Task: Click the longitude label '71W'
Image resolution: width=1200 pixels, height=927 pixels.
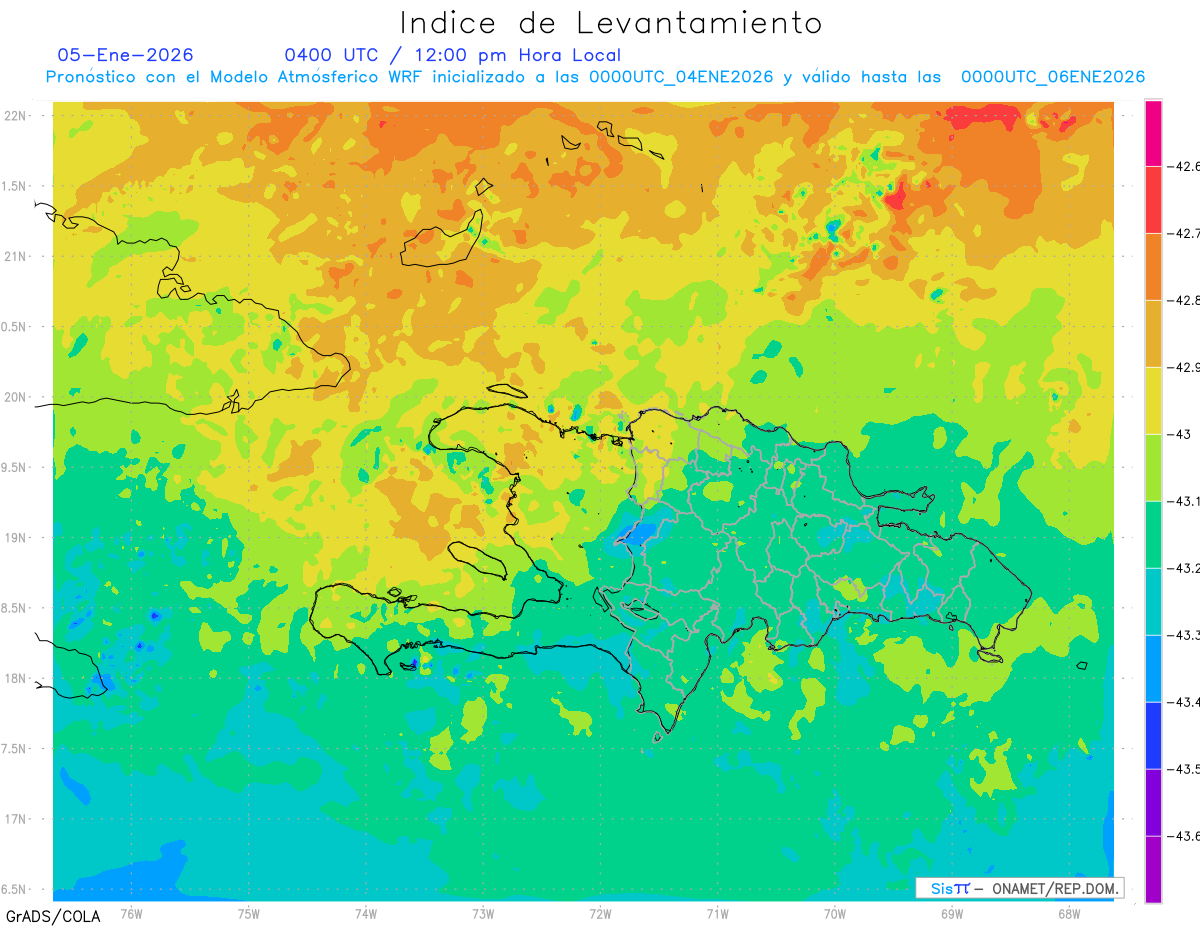Action: pyautogui.click(x=717, y=914)
